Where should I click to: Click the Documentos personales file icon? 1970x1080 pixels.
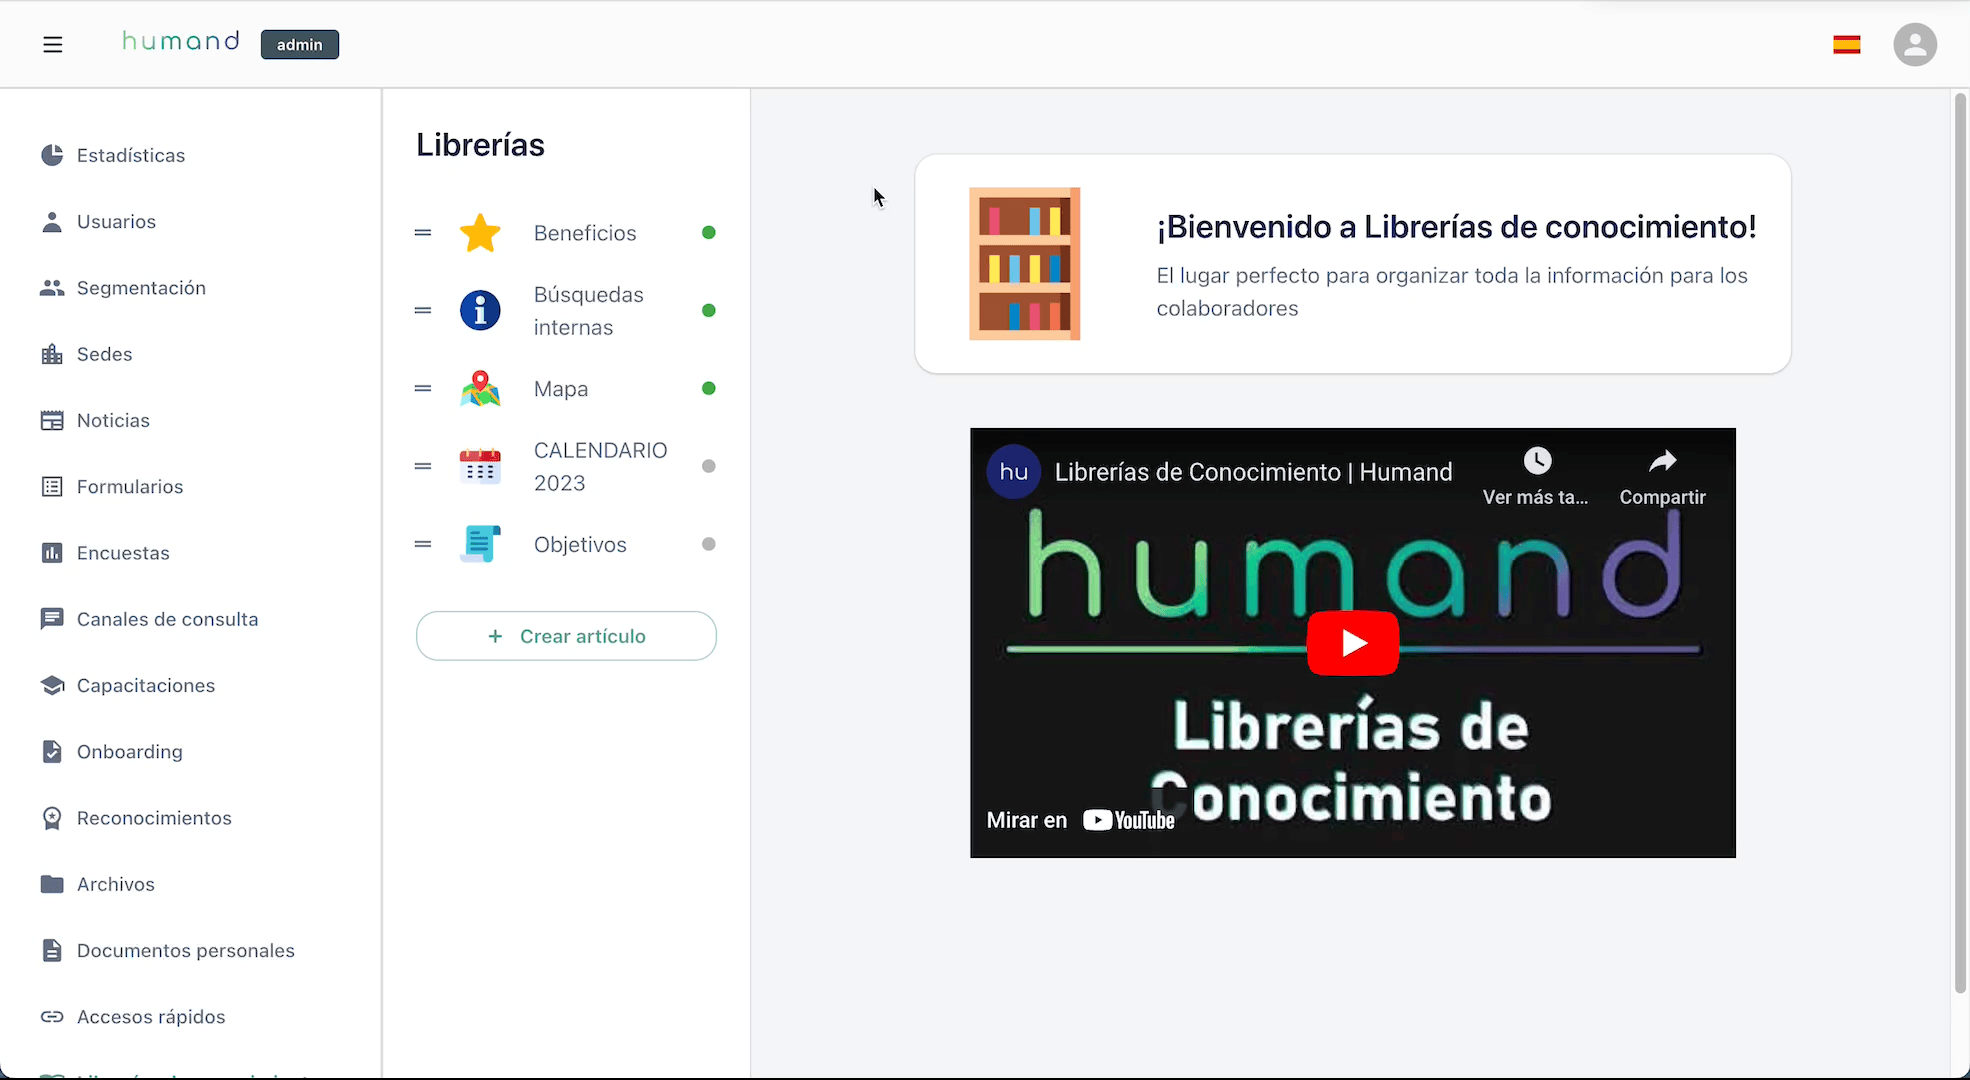(x=52, y=950)
